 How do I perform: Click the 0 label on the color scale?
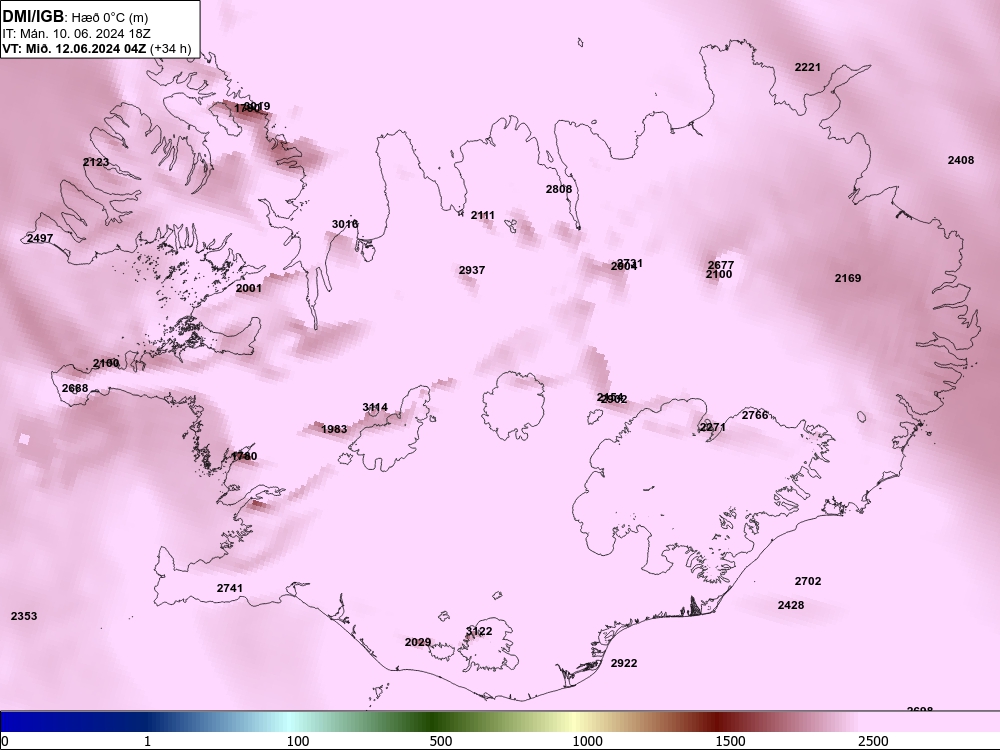click(5, 741)
